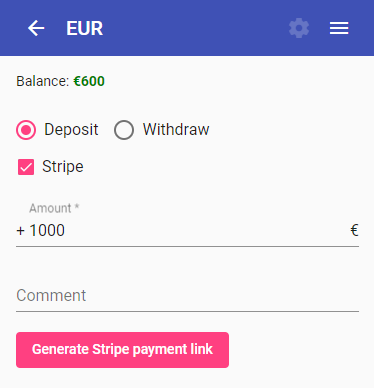
Task: Focus the Amount field containing 1000
Action: coord(187,230)
